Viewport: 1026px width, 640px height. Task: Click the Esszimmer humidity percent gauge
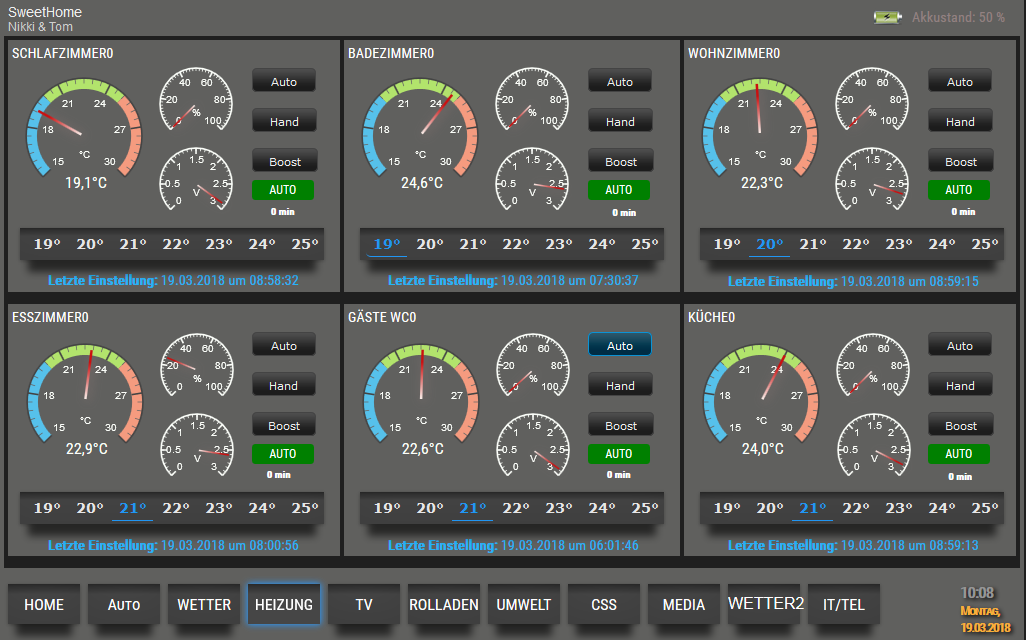click(x=196, y=364)
